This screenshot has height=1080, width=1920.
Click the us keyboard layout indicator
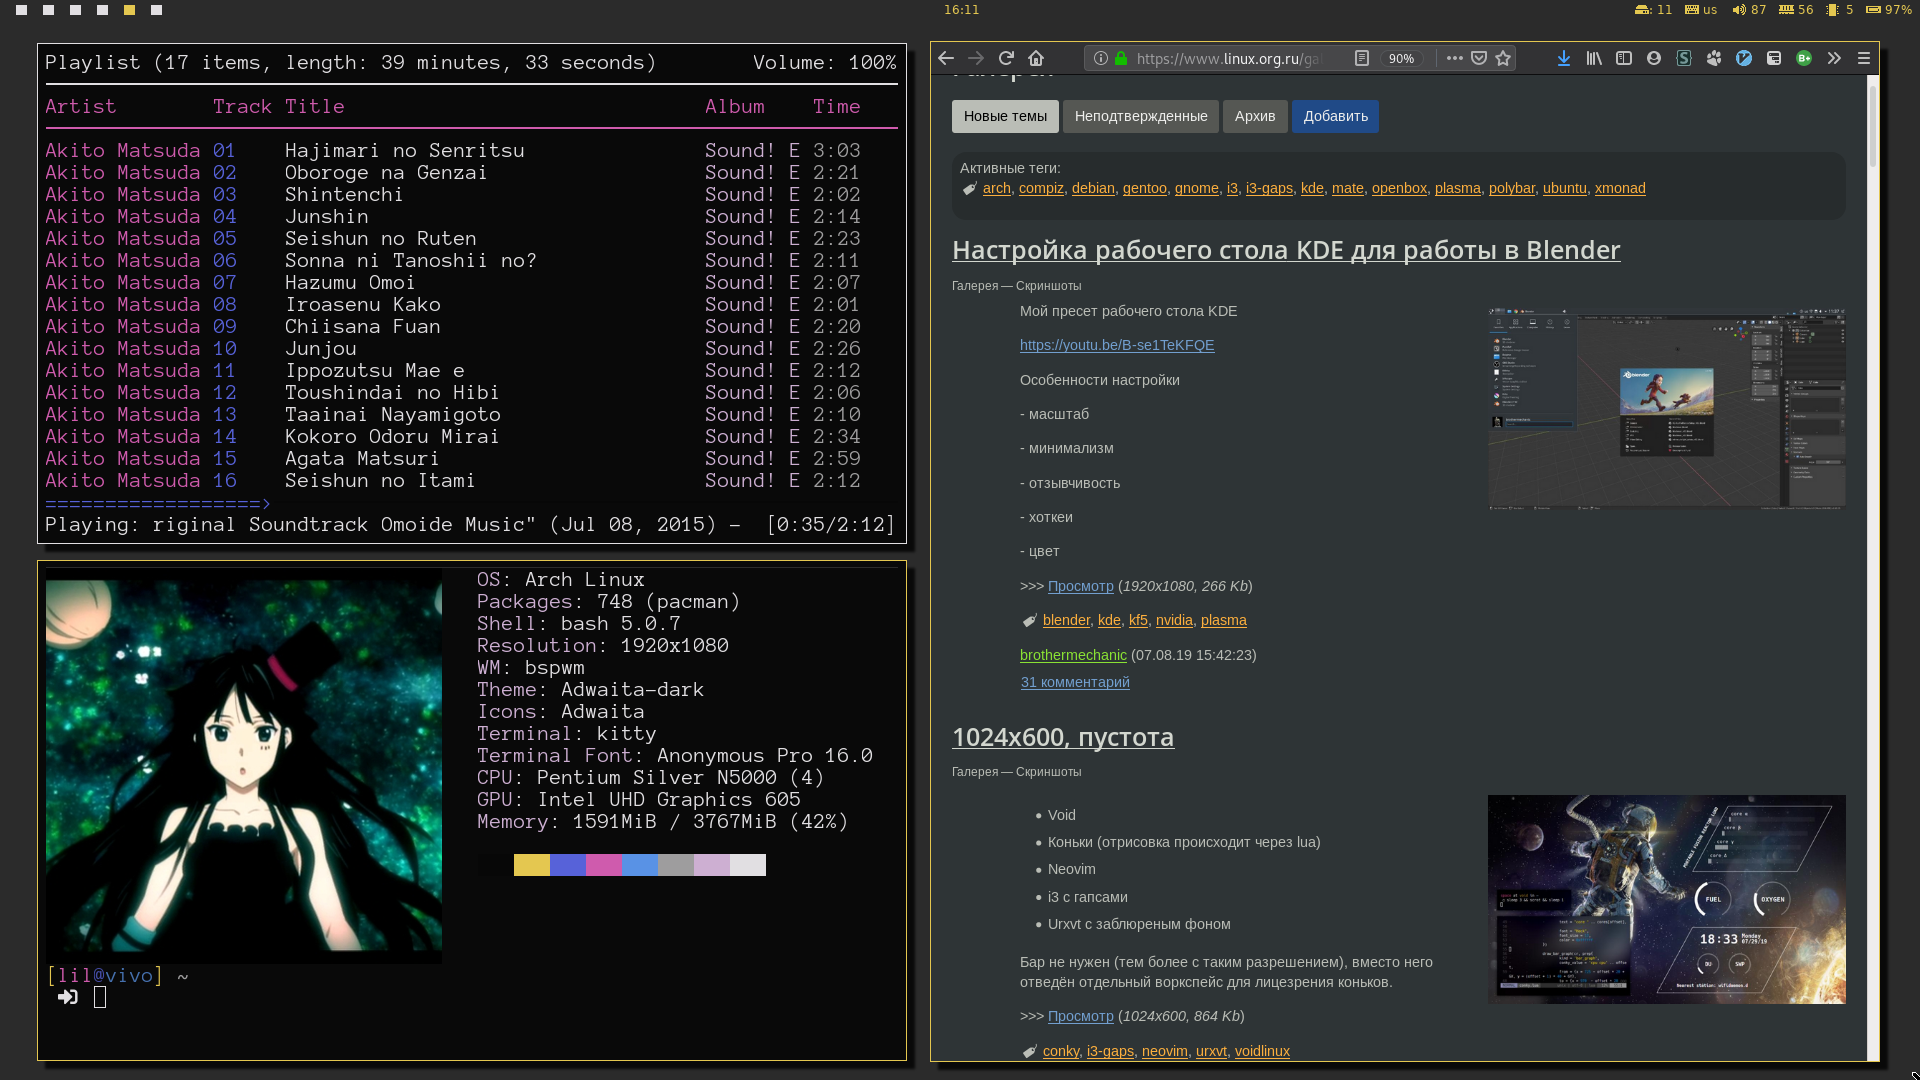[1701, 10]
